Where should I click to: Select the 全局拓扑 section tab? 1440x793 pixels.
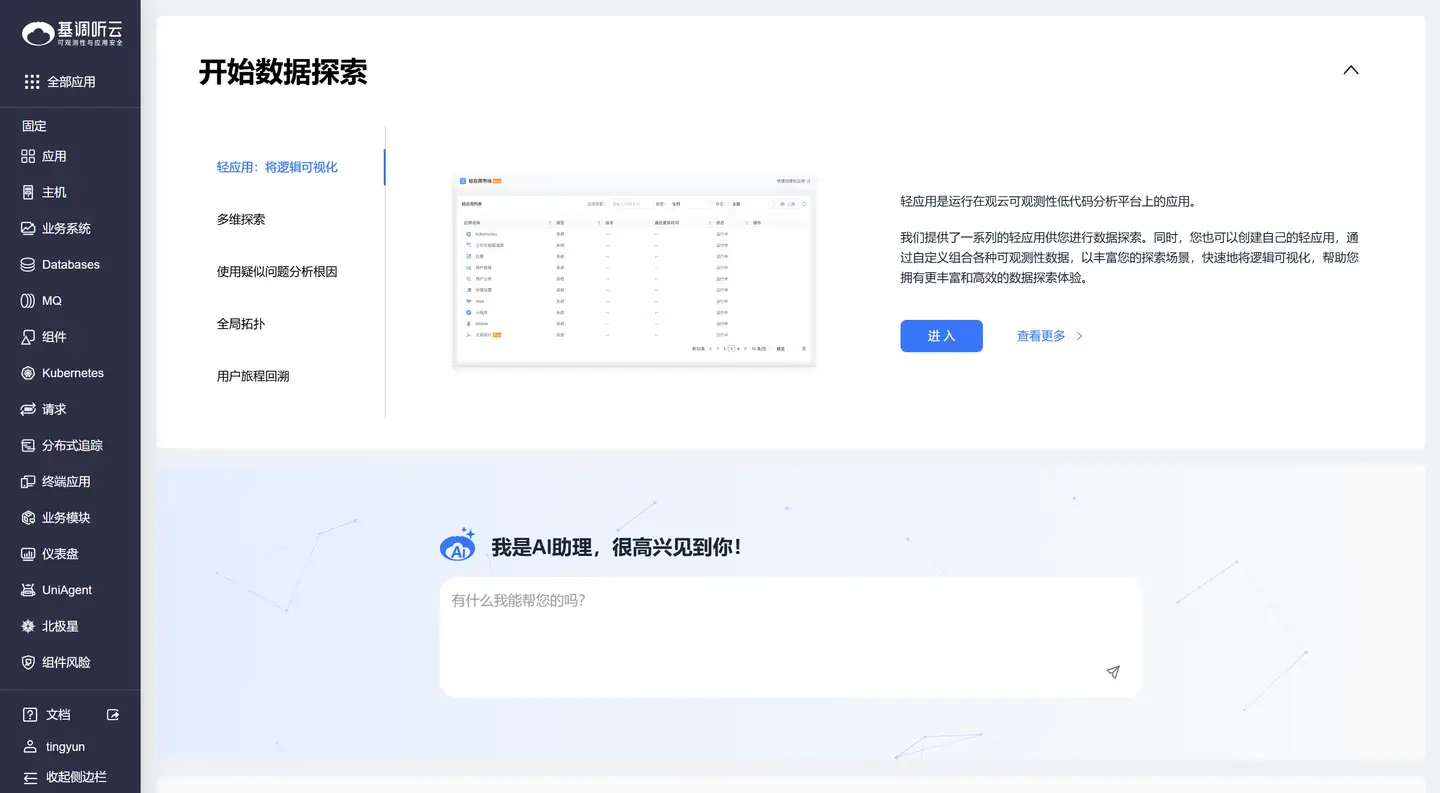coord(243,323)
